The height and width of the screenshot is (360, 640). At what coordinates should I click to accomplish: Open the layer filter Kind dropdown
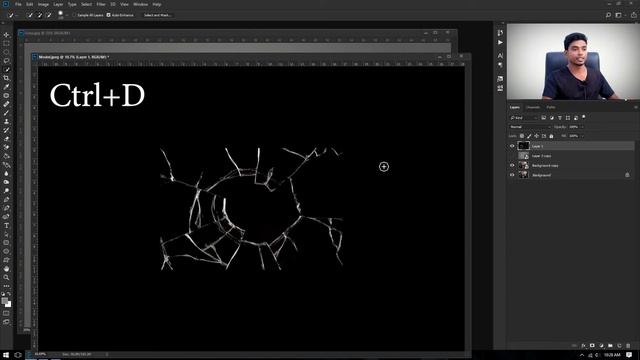pos(524,118)
